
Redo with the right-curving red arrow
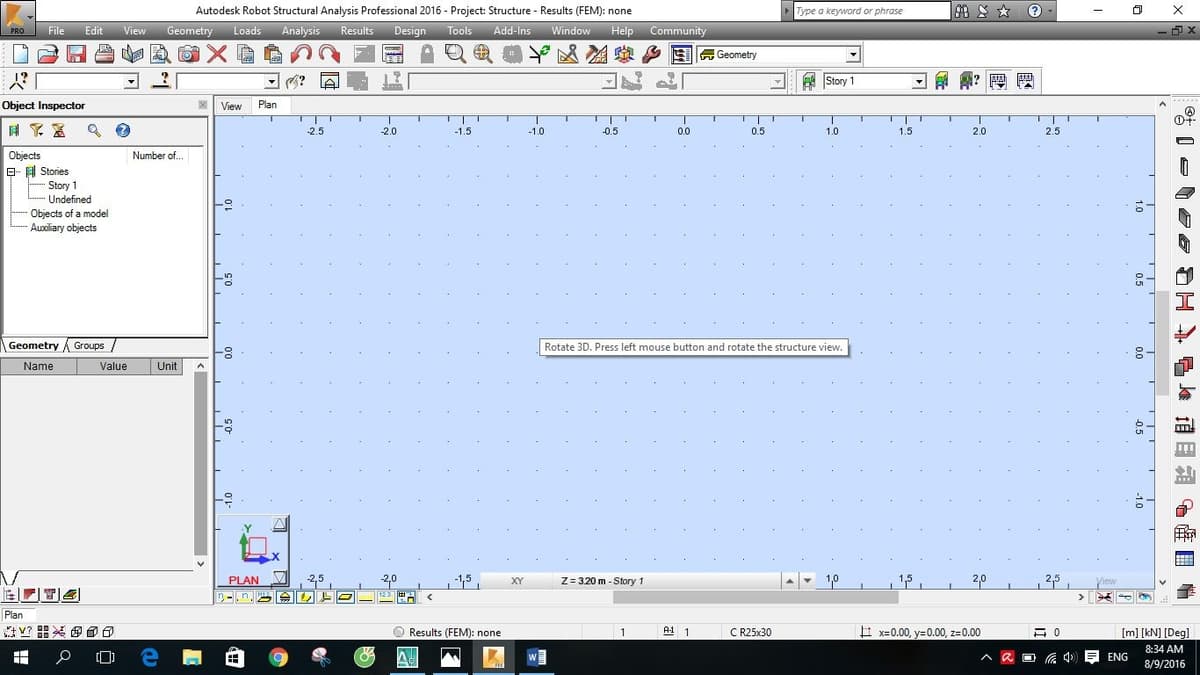click(329, 55)
